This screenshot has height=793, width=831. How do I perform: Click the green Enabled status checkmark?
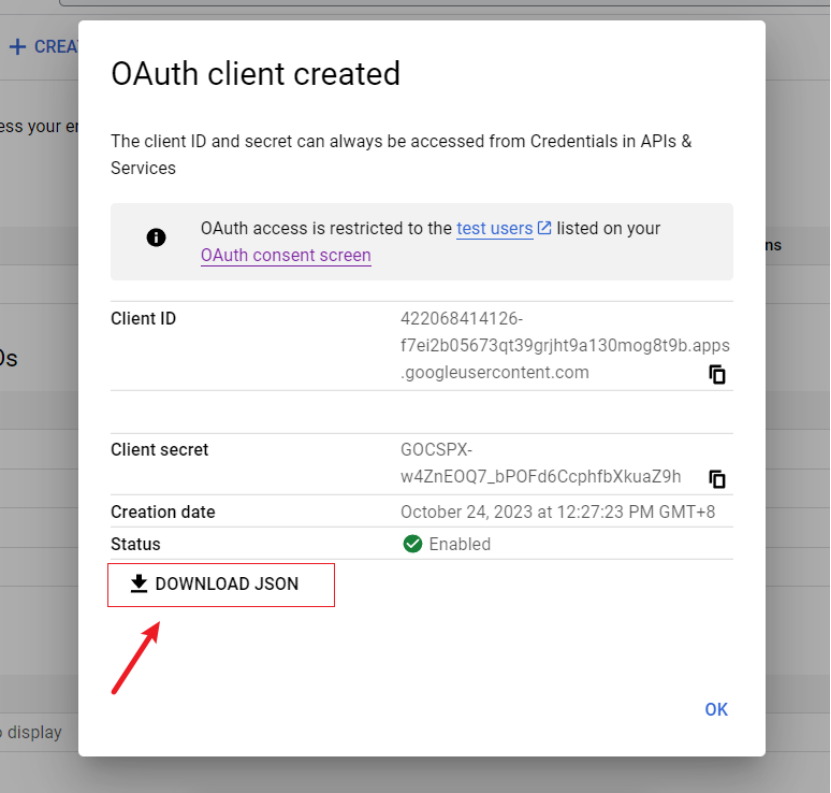412,544
